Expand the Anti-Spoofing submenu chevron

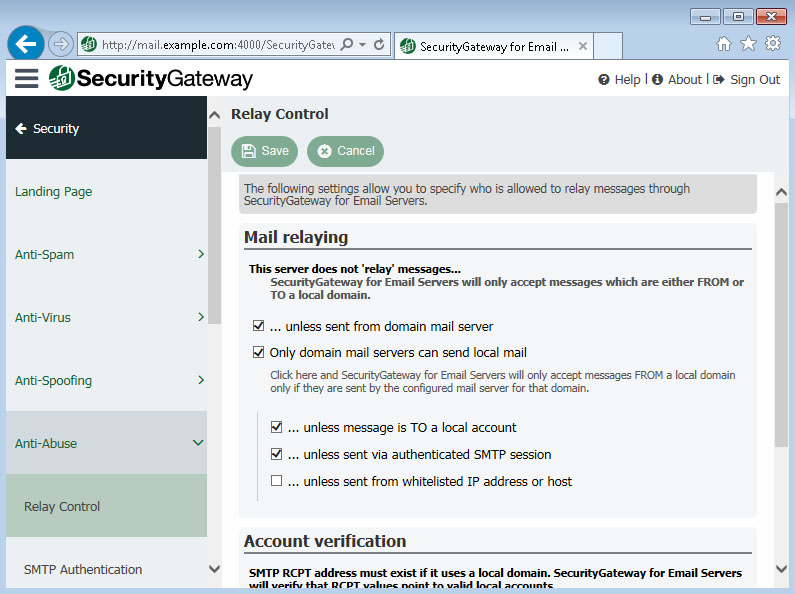point(201,380)
